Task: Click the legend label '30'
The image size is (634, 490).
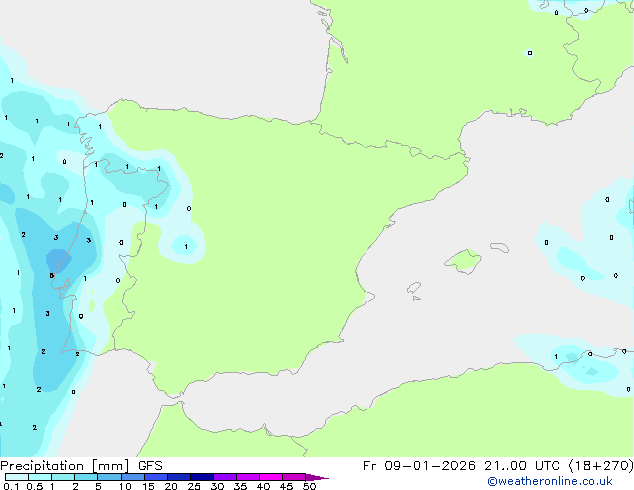Action: [x=217, y=486]
